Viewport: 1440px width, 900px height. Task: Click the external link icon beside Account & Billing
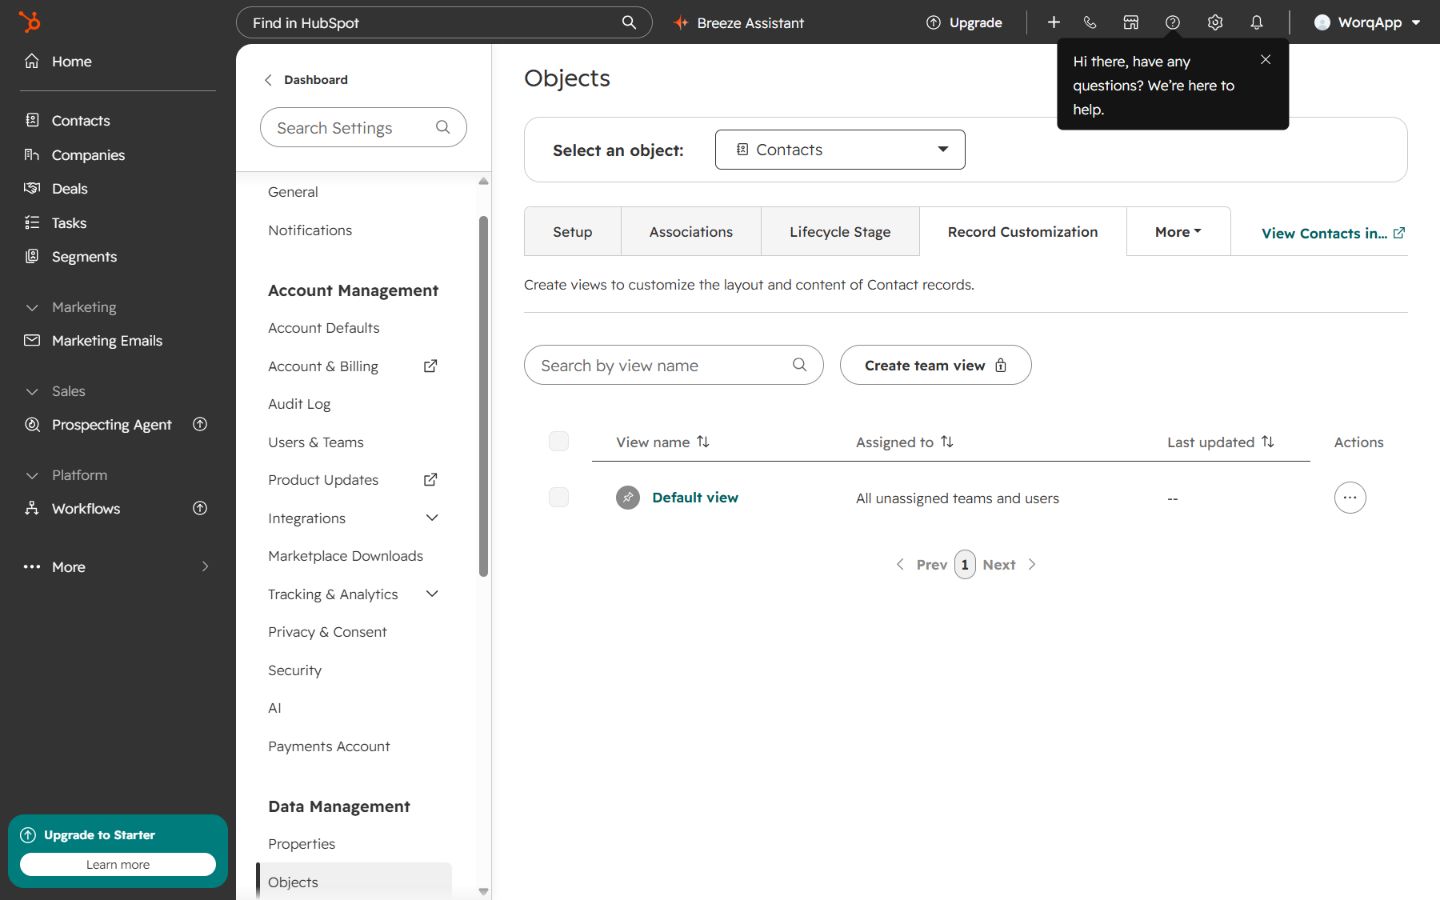tap(431, 366)
